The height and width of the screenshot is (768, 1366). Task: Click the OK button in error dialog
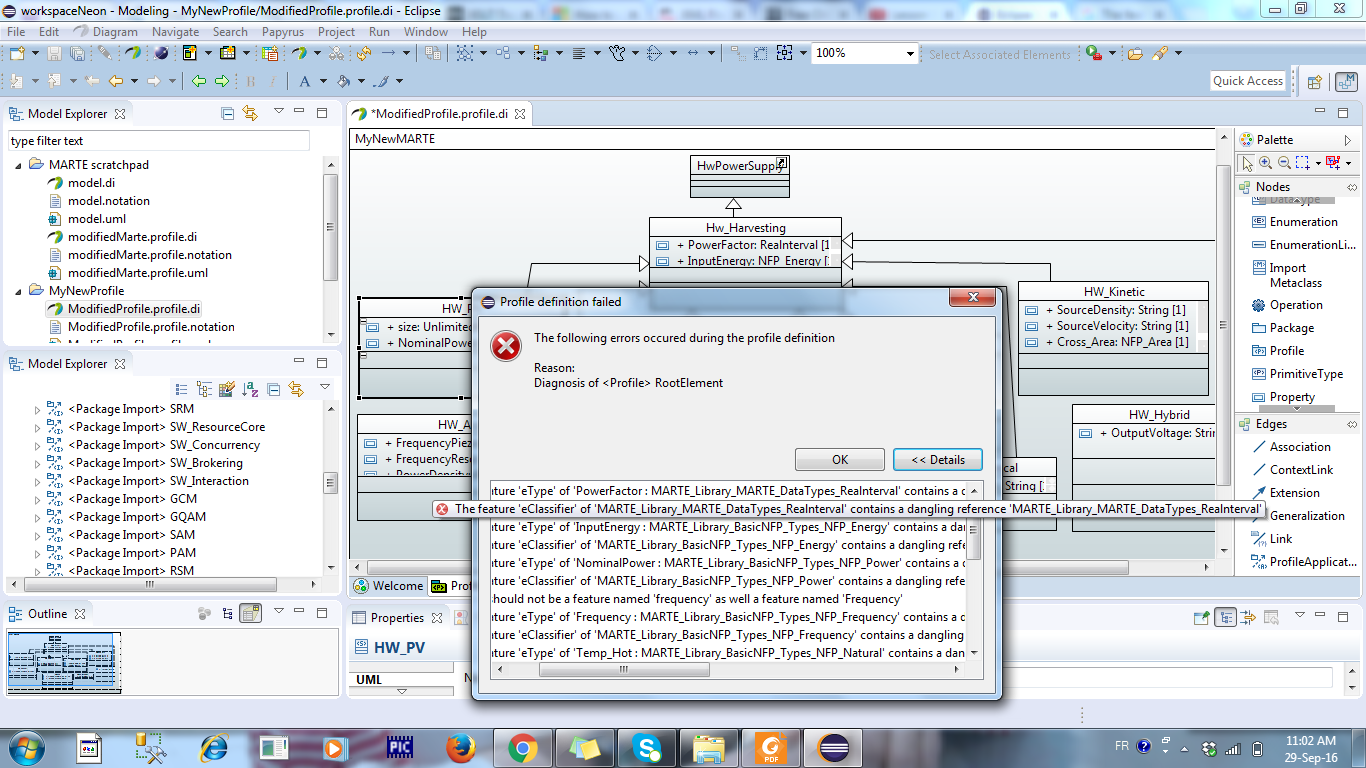coord(840,460)
